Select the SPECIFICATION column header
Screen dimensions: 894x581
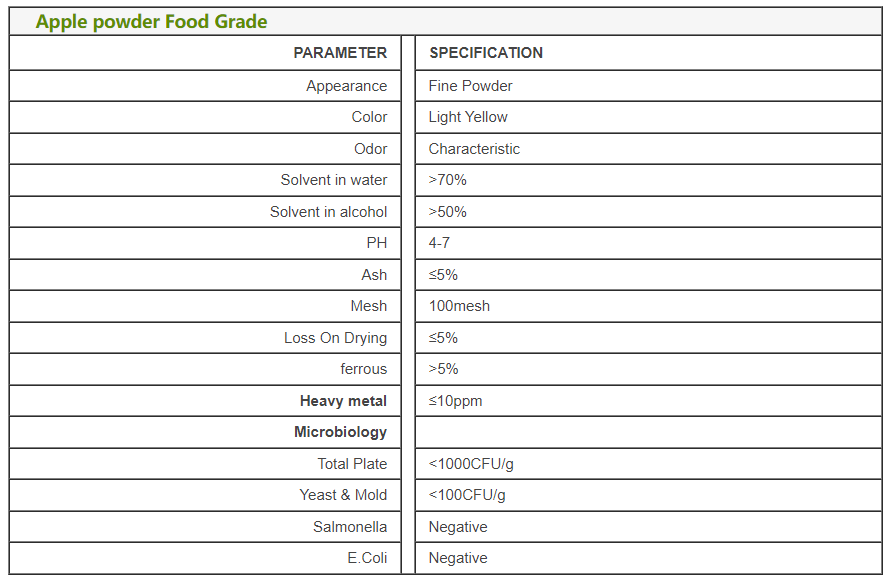486,53
